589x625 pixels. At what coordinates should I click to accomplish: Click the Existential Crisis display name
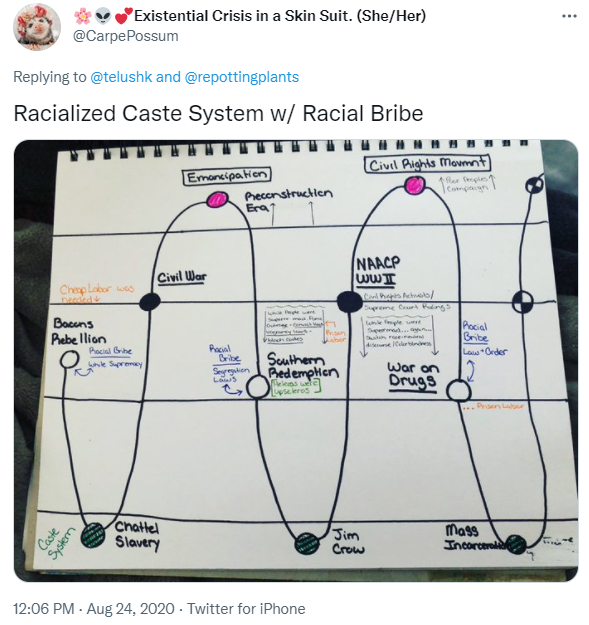(280, 16)
